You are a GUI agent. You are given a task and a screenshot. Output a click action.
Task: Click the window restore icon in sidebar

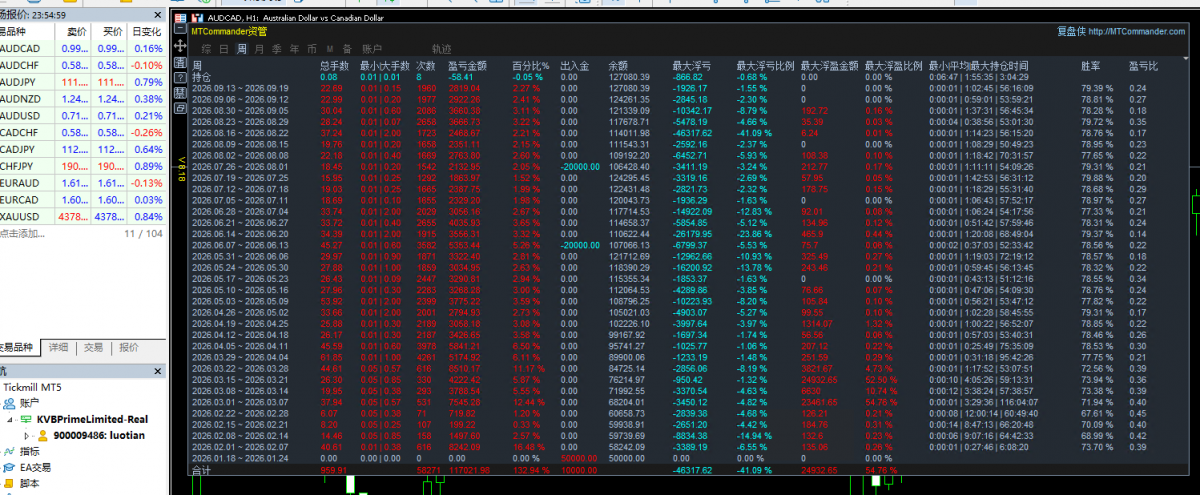[x=181, y=108]
